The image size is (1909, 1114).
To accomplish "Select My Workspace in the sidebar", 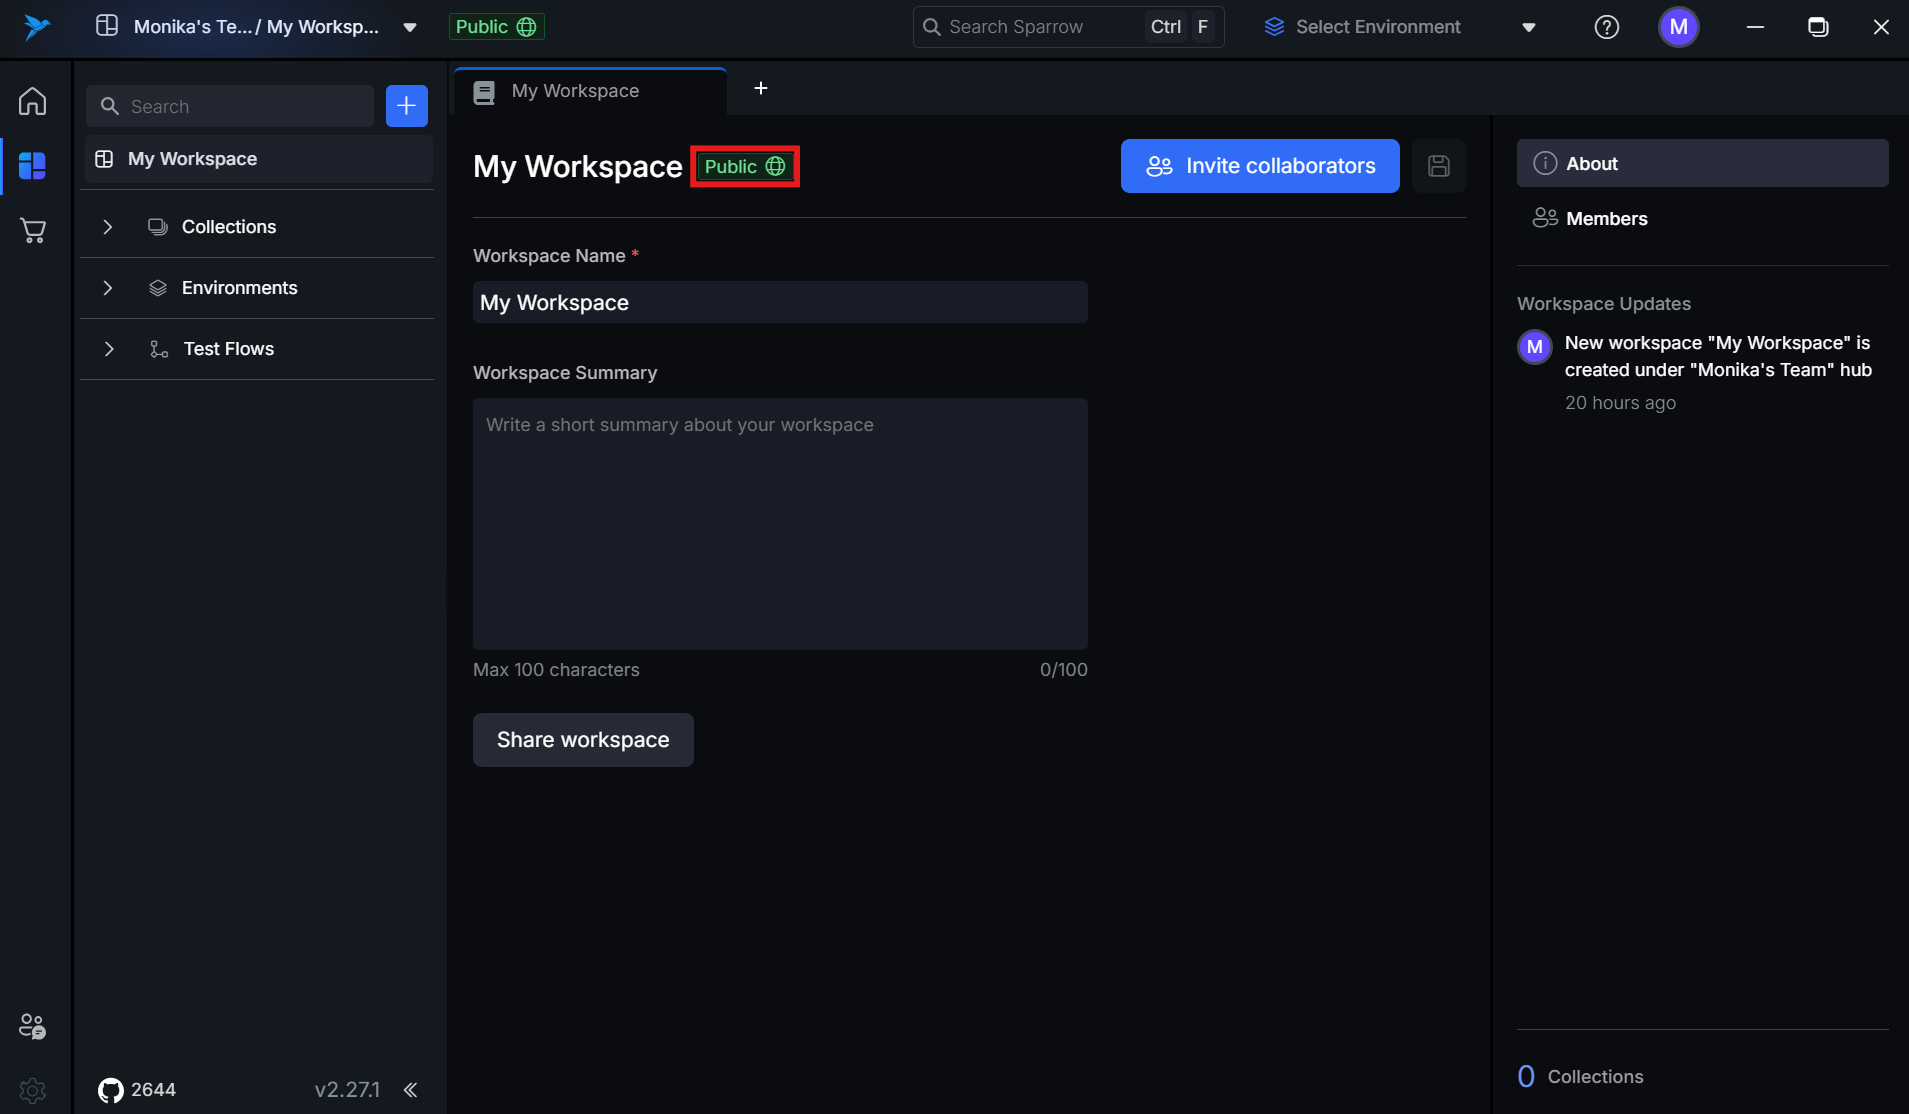I will point(259,159).
